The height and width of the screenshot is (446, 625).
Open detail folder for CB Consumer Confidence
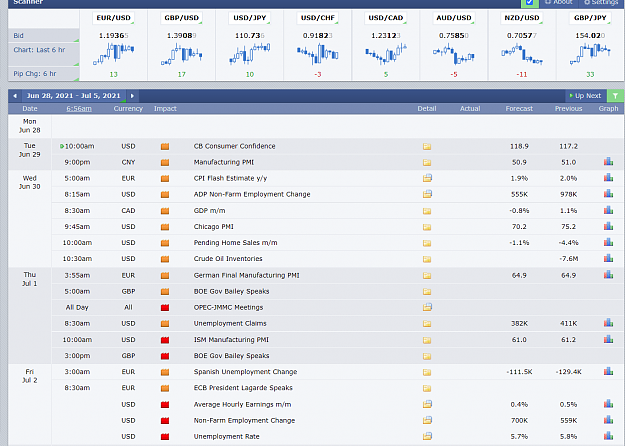coord(427,146)
